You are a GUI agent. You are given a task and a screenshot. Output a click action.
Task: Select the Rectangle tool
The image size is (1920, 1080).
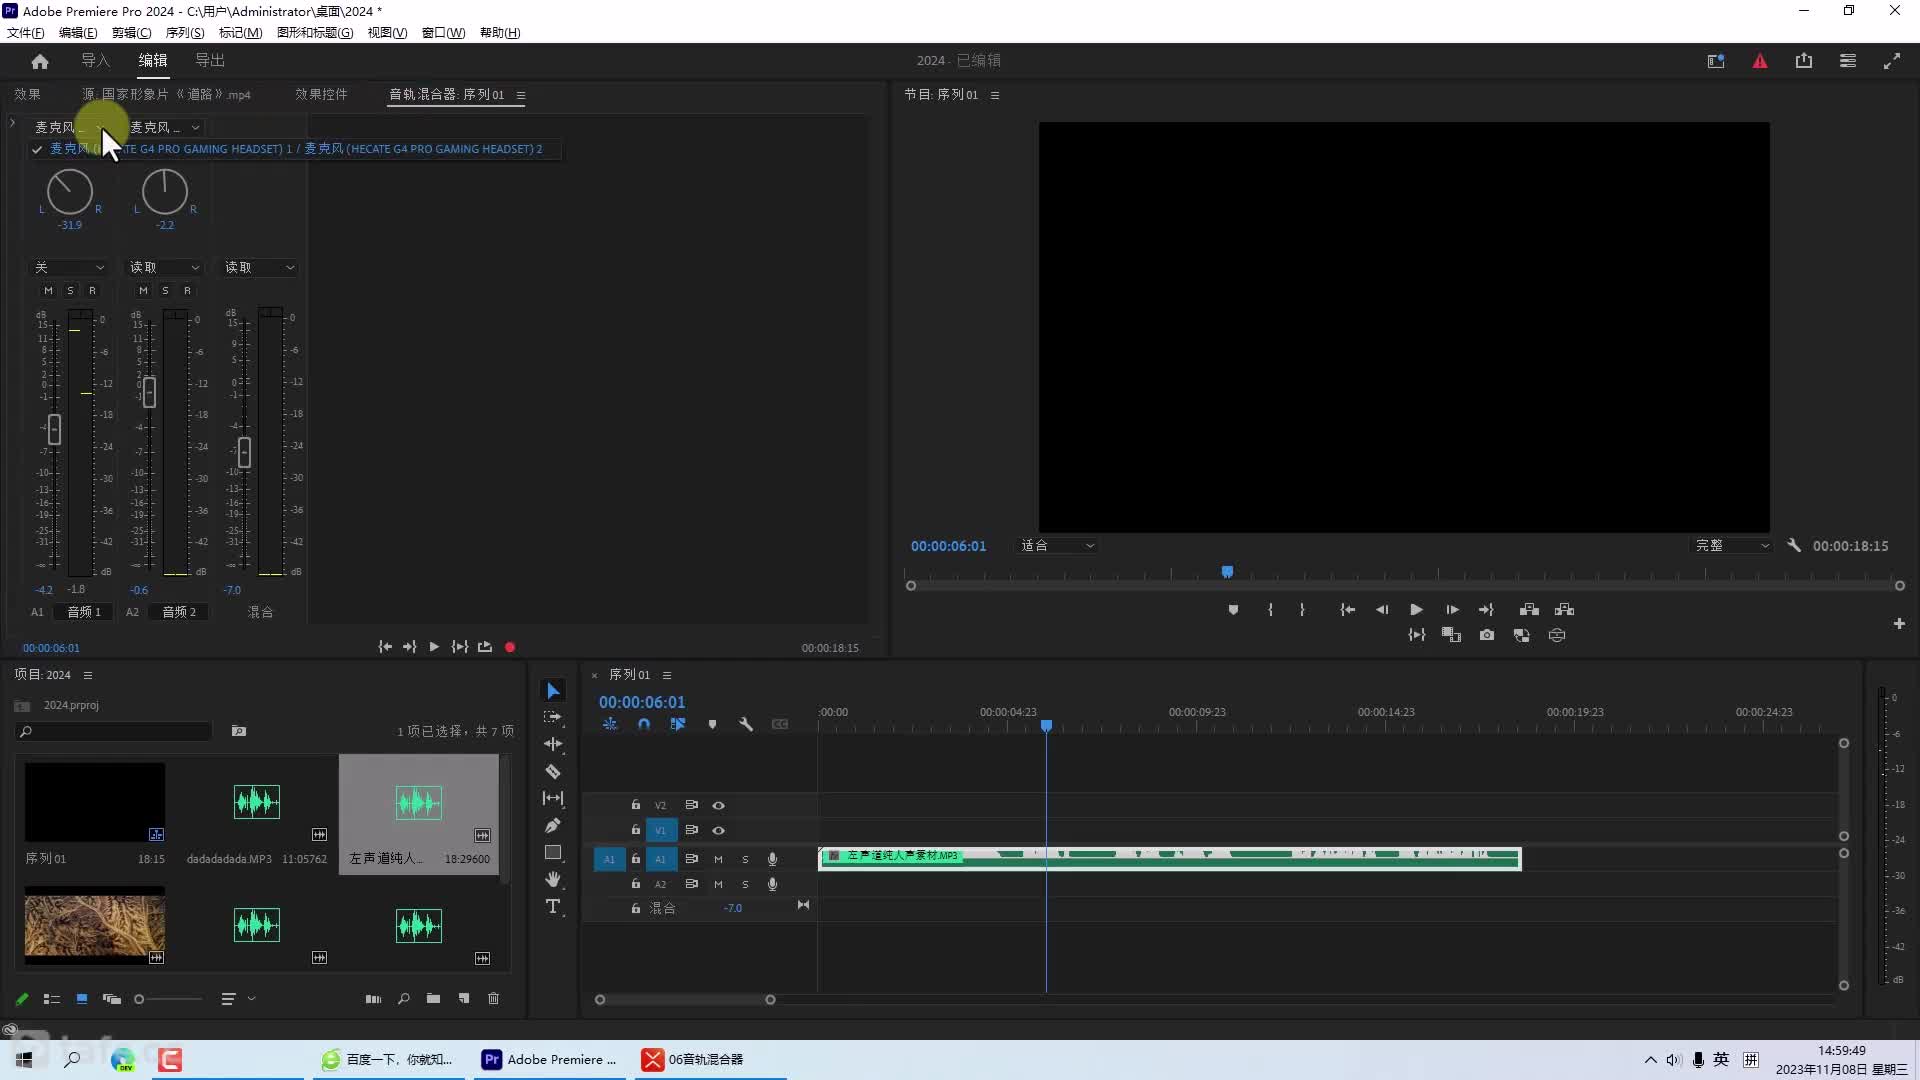point(553,852)
